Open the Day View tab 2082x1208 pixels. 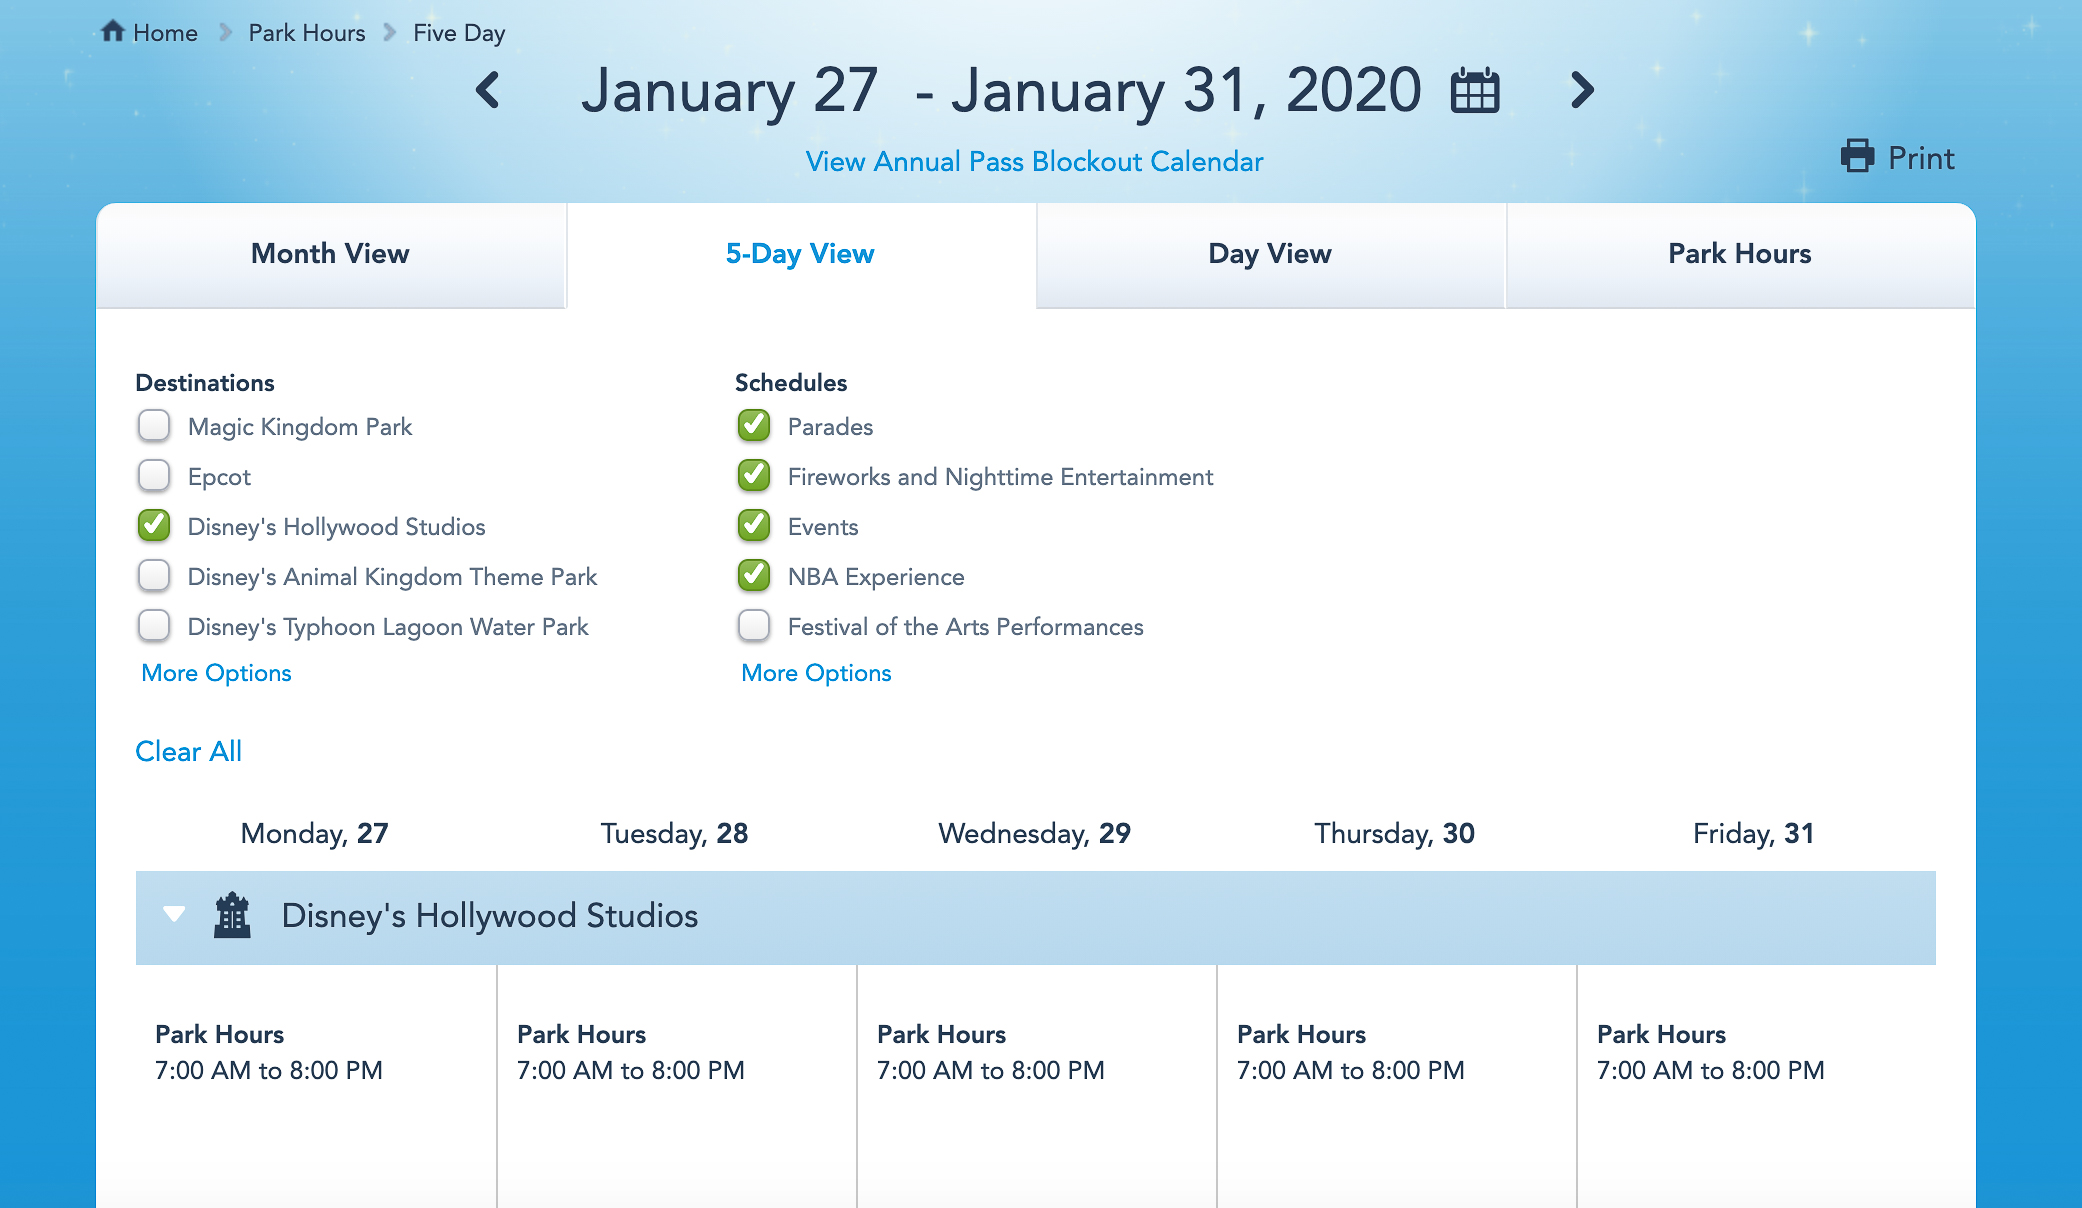[x=1270, y=254]
